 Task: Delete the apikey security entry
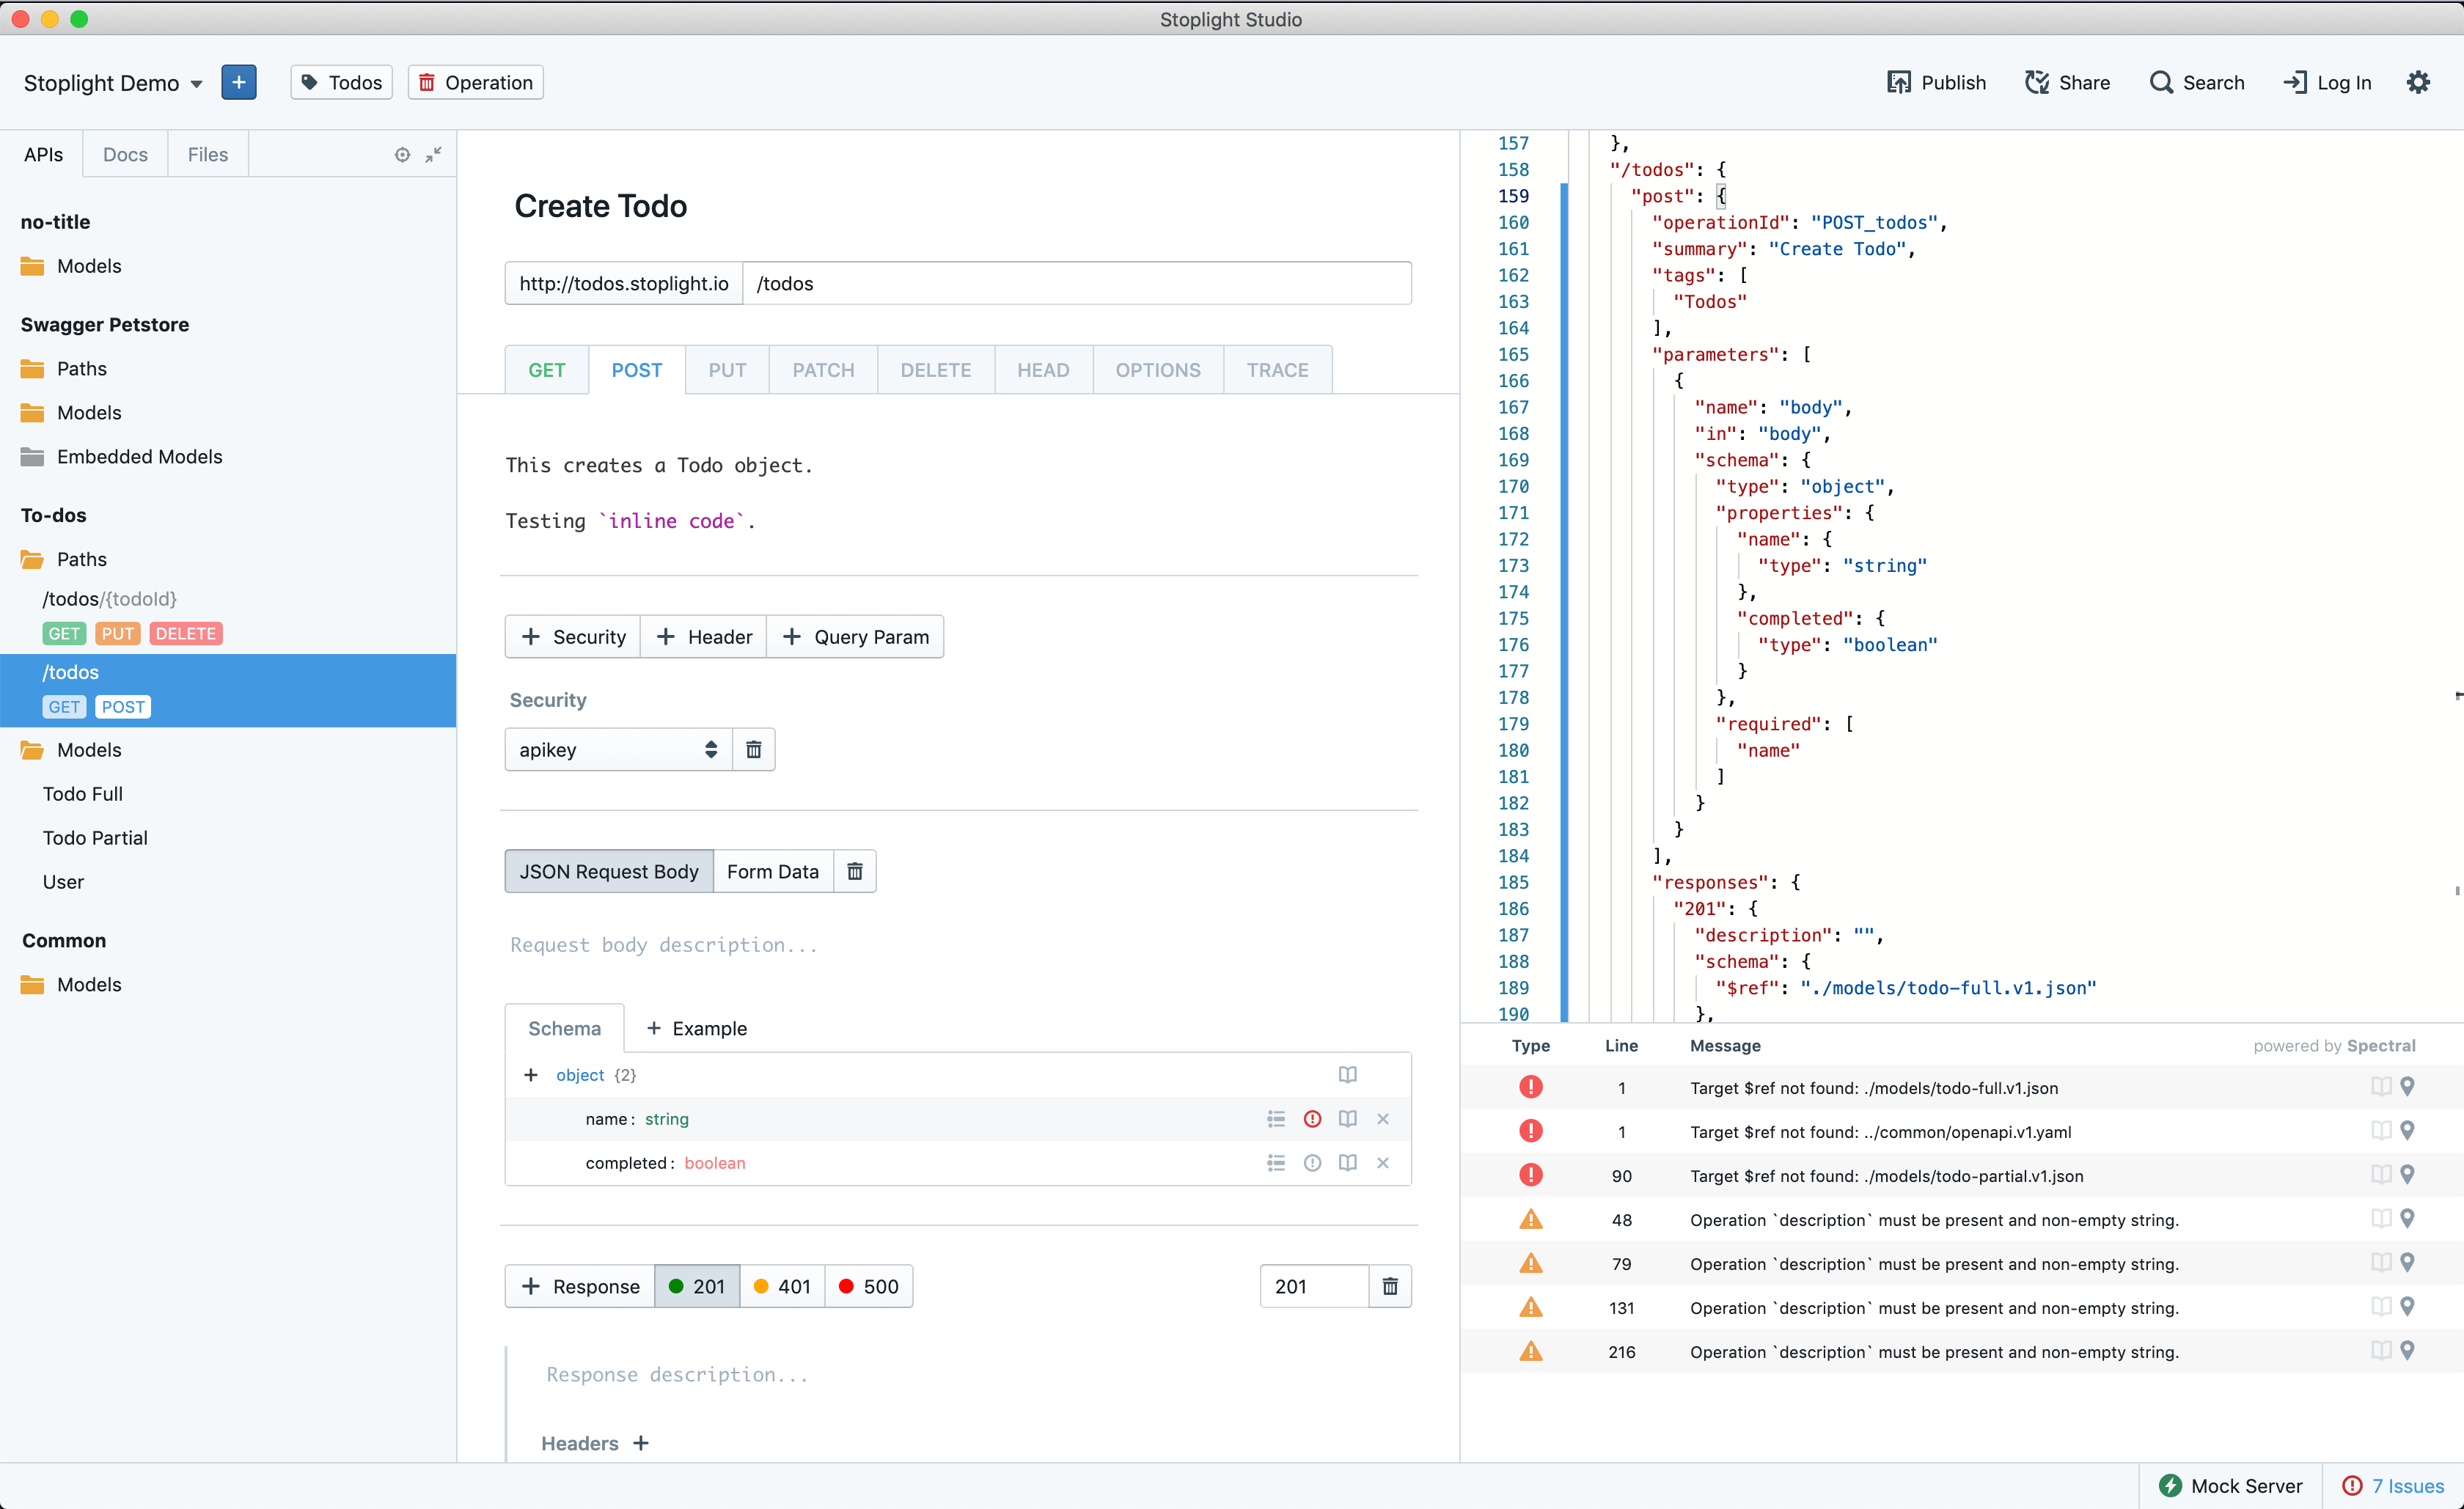tap(754, 749)
